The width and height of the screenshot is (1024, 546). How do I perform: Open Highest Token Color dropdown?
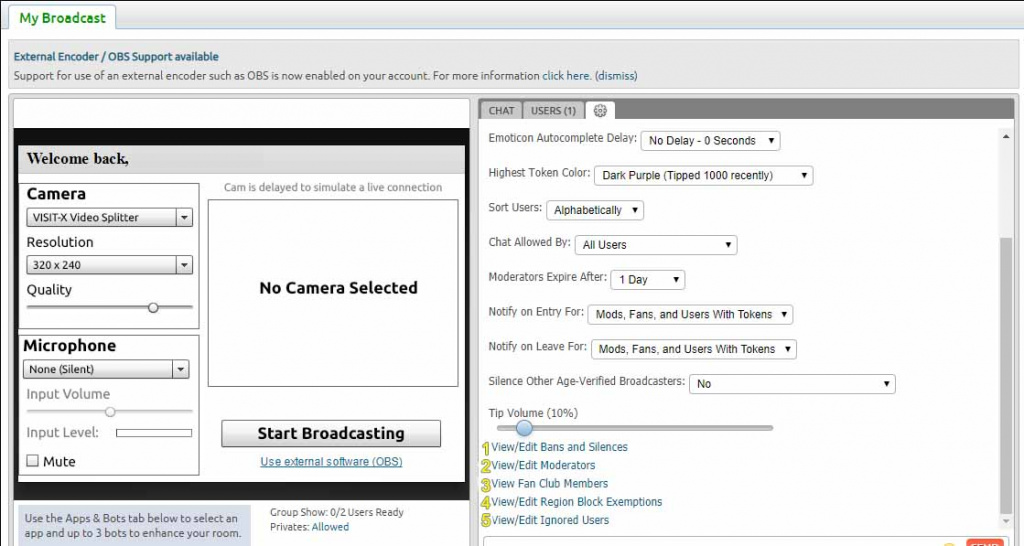(703, 175)
